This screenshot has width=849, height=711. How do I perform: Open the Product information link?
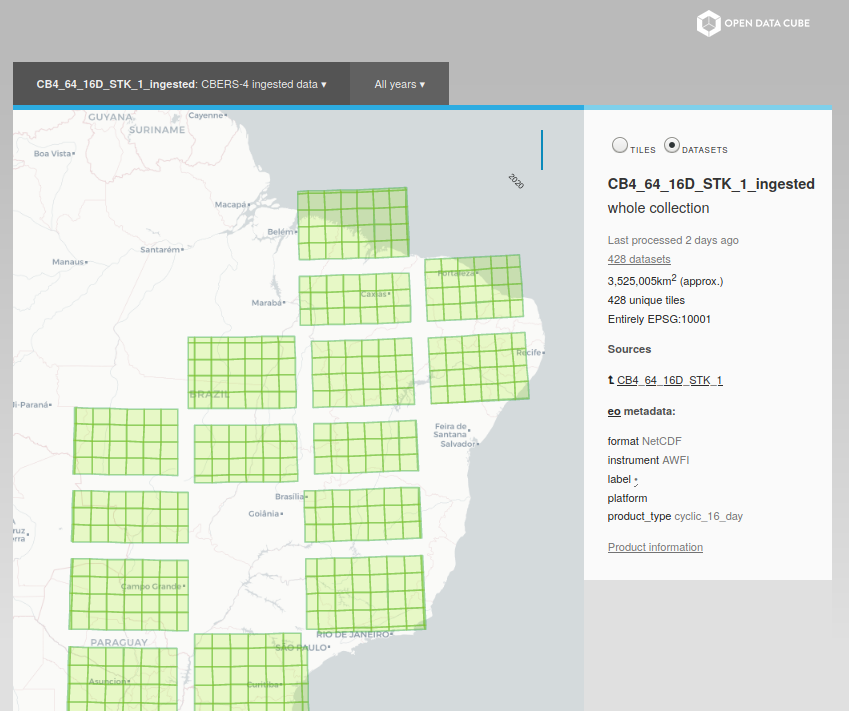pos(655,547)
